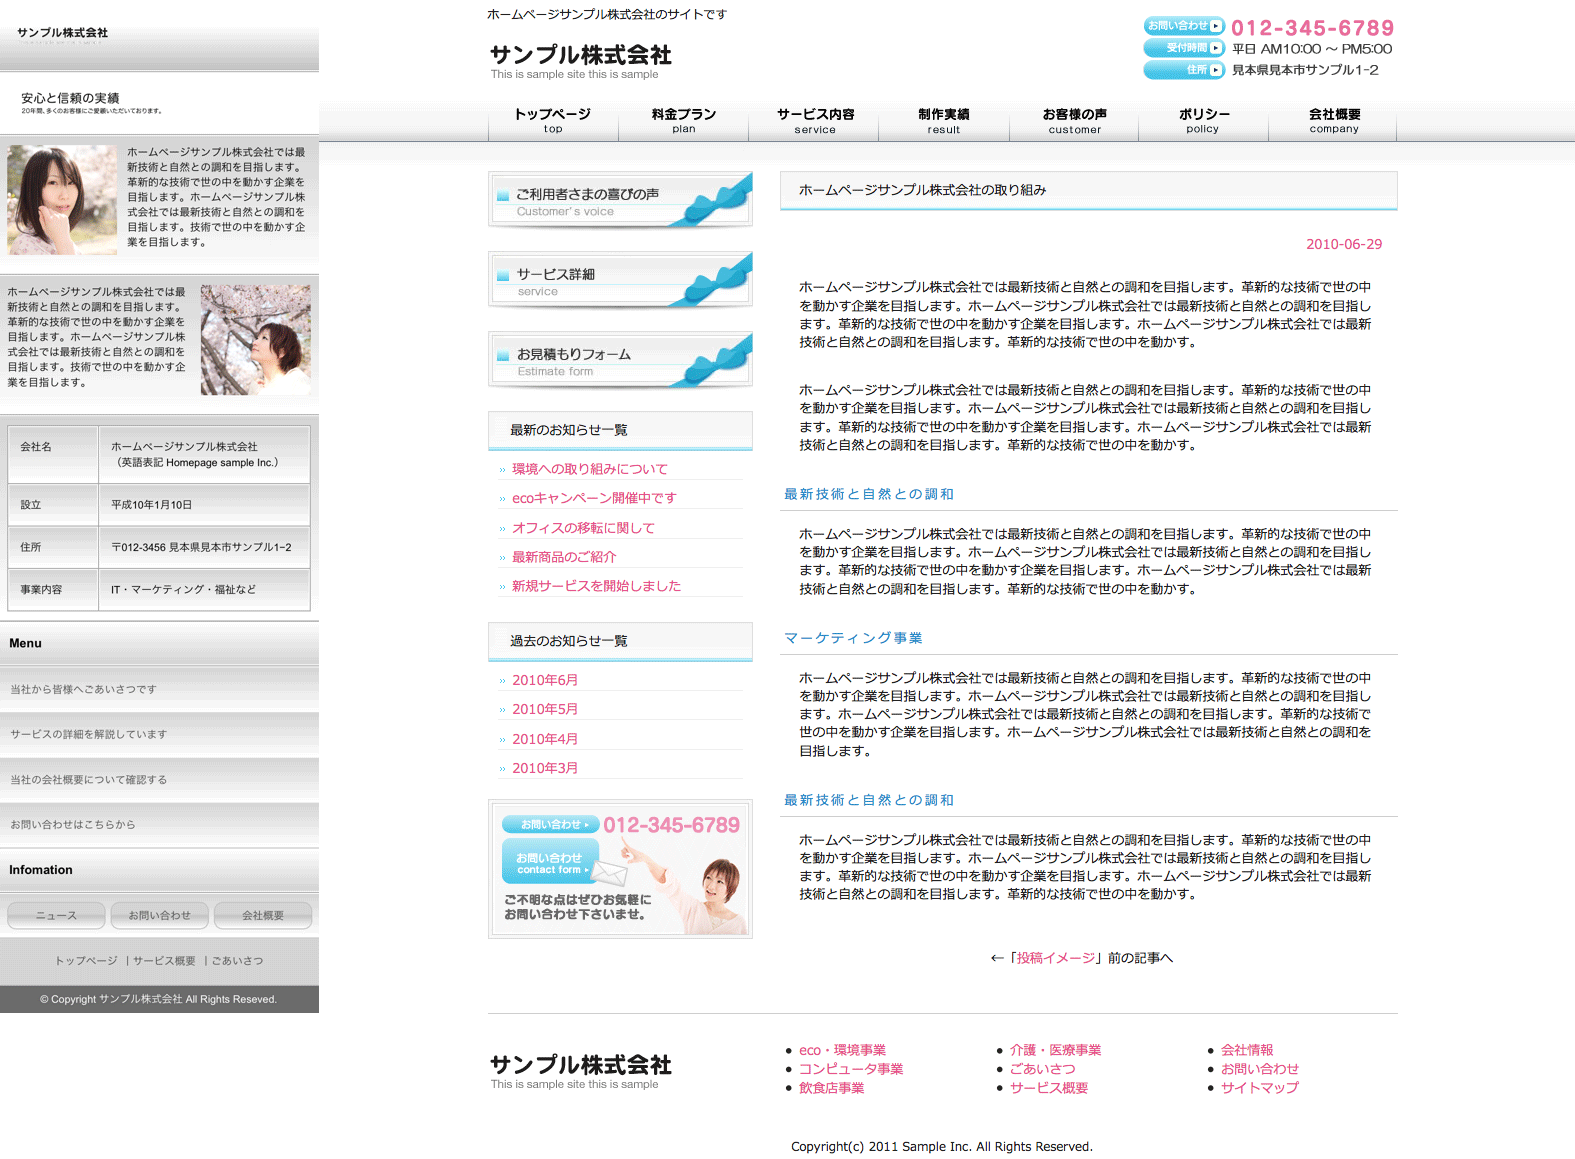
Task: Click the サンプル株式会社 header logo
Action: 580,56
